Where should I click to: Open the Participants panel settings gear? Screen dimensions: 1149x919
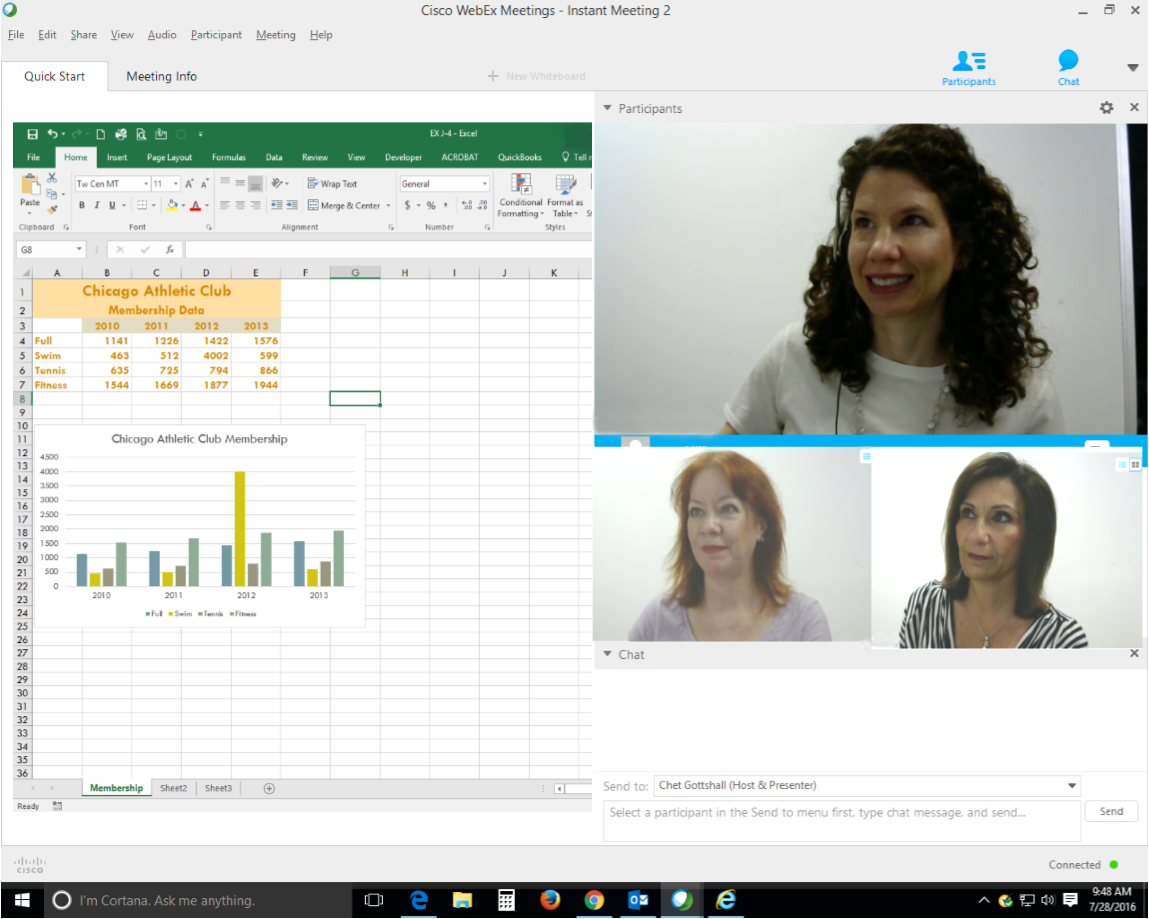point(1106,107)
